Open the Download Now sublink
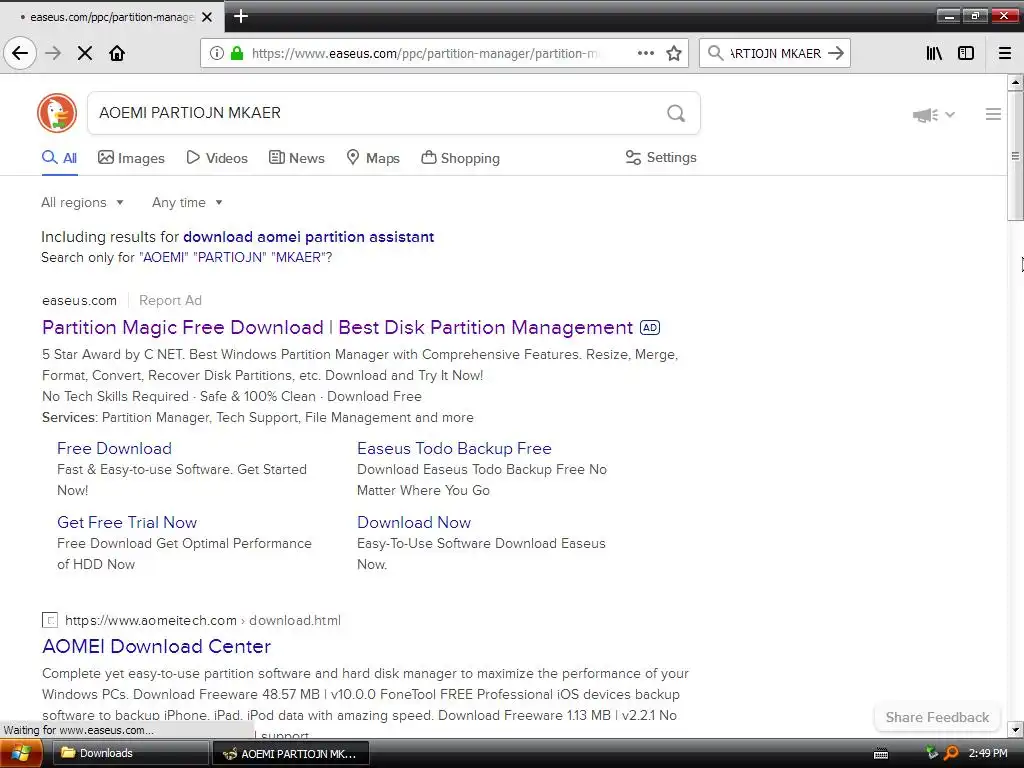Screen dimensions: 1024x768 414,522
